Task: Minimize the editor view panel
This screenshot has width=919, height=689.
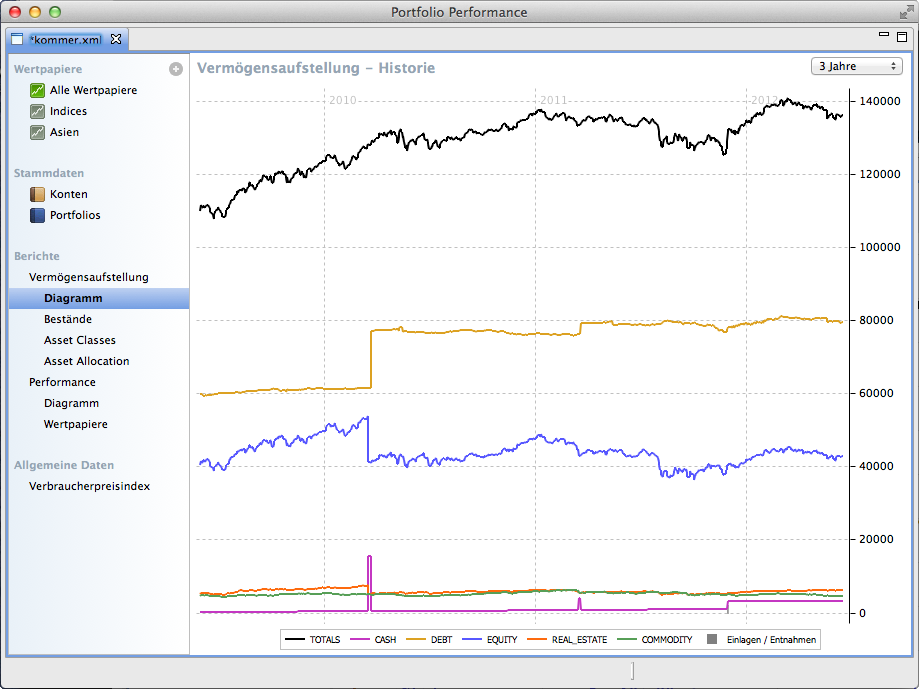Action: 883,35
